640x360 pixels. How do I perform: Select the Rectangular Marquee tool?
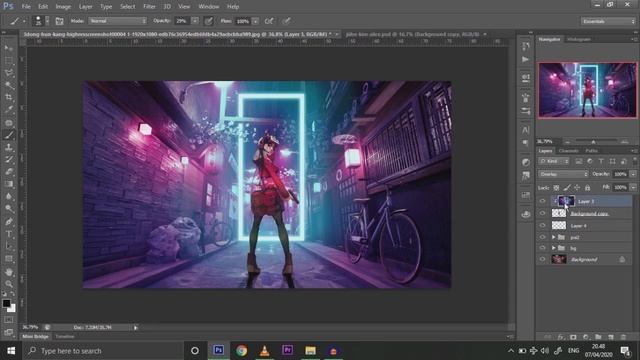tap(9, 60)
